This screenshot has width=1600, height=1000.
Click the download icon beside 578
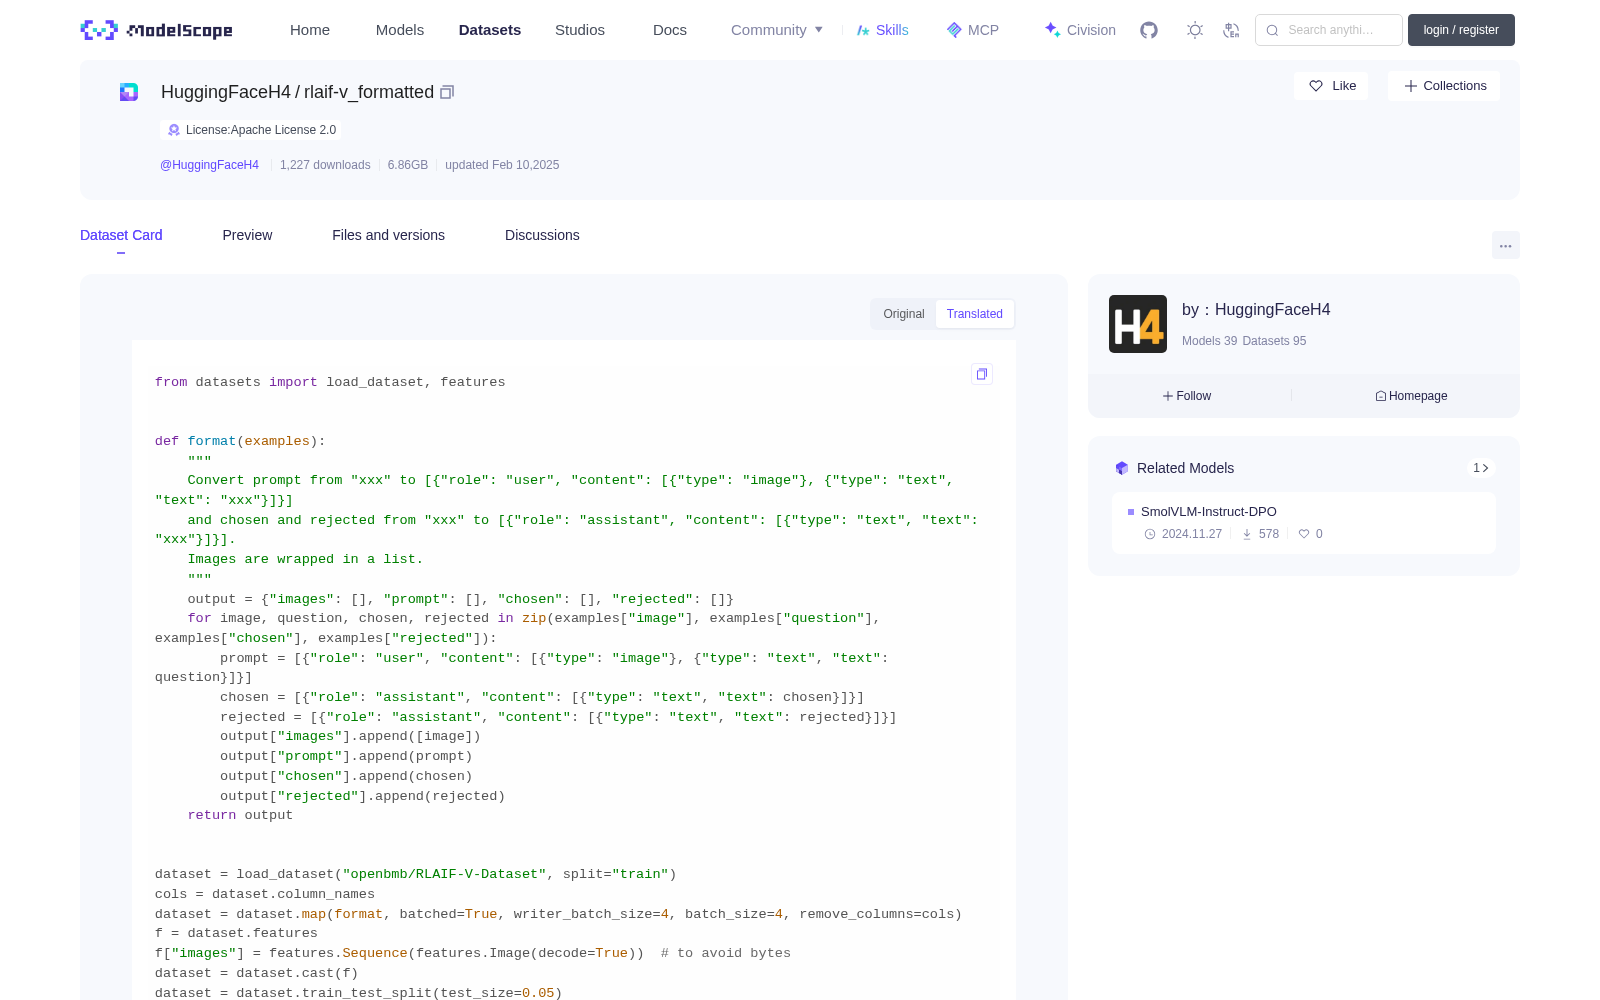tap(1247, 534)
